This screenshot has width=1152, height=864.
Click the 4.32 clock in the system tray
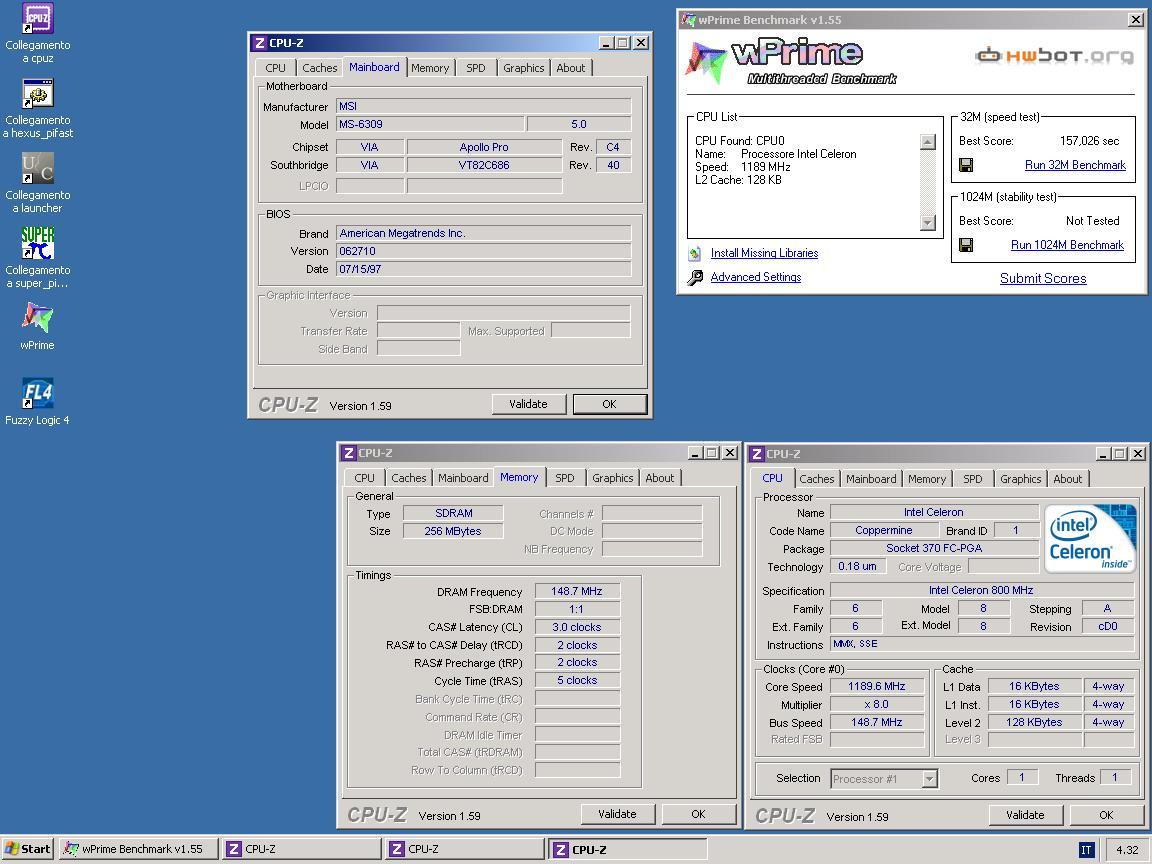pyautogui.click(x=1127, y=850)
